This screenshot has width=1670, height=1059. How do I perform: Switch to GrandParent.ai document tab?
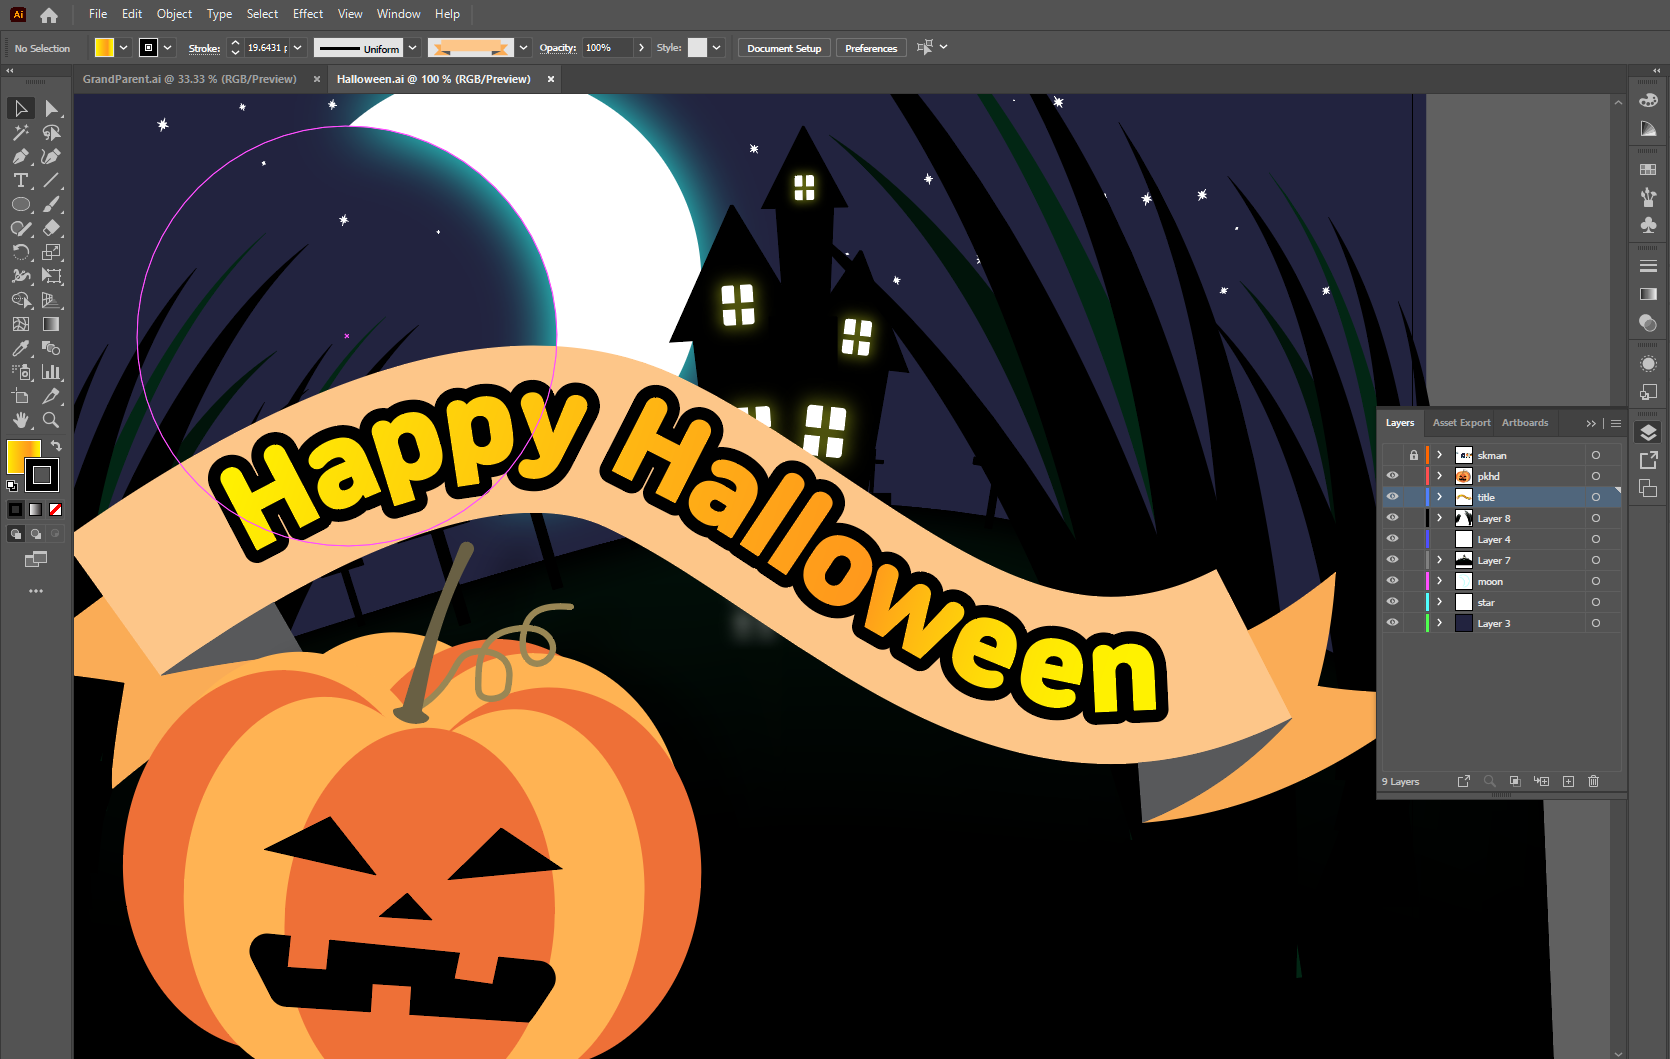pyautogui.click(x=190, y=79)
